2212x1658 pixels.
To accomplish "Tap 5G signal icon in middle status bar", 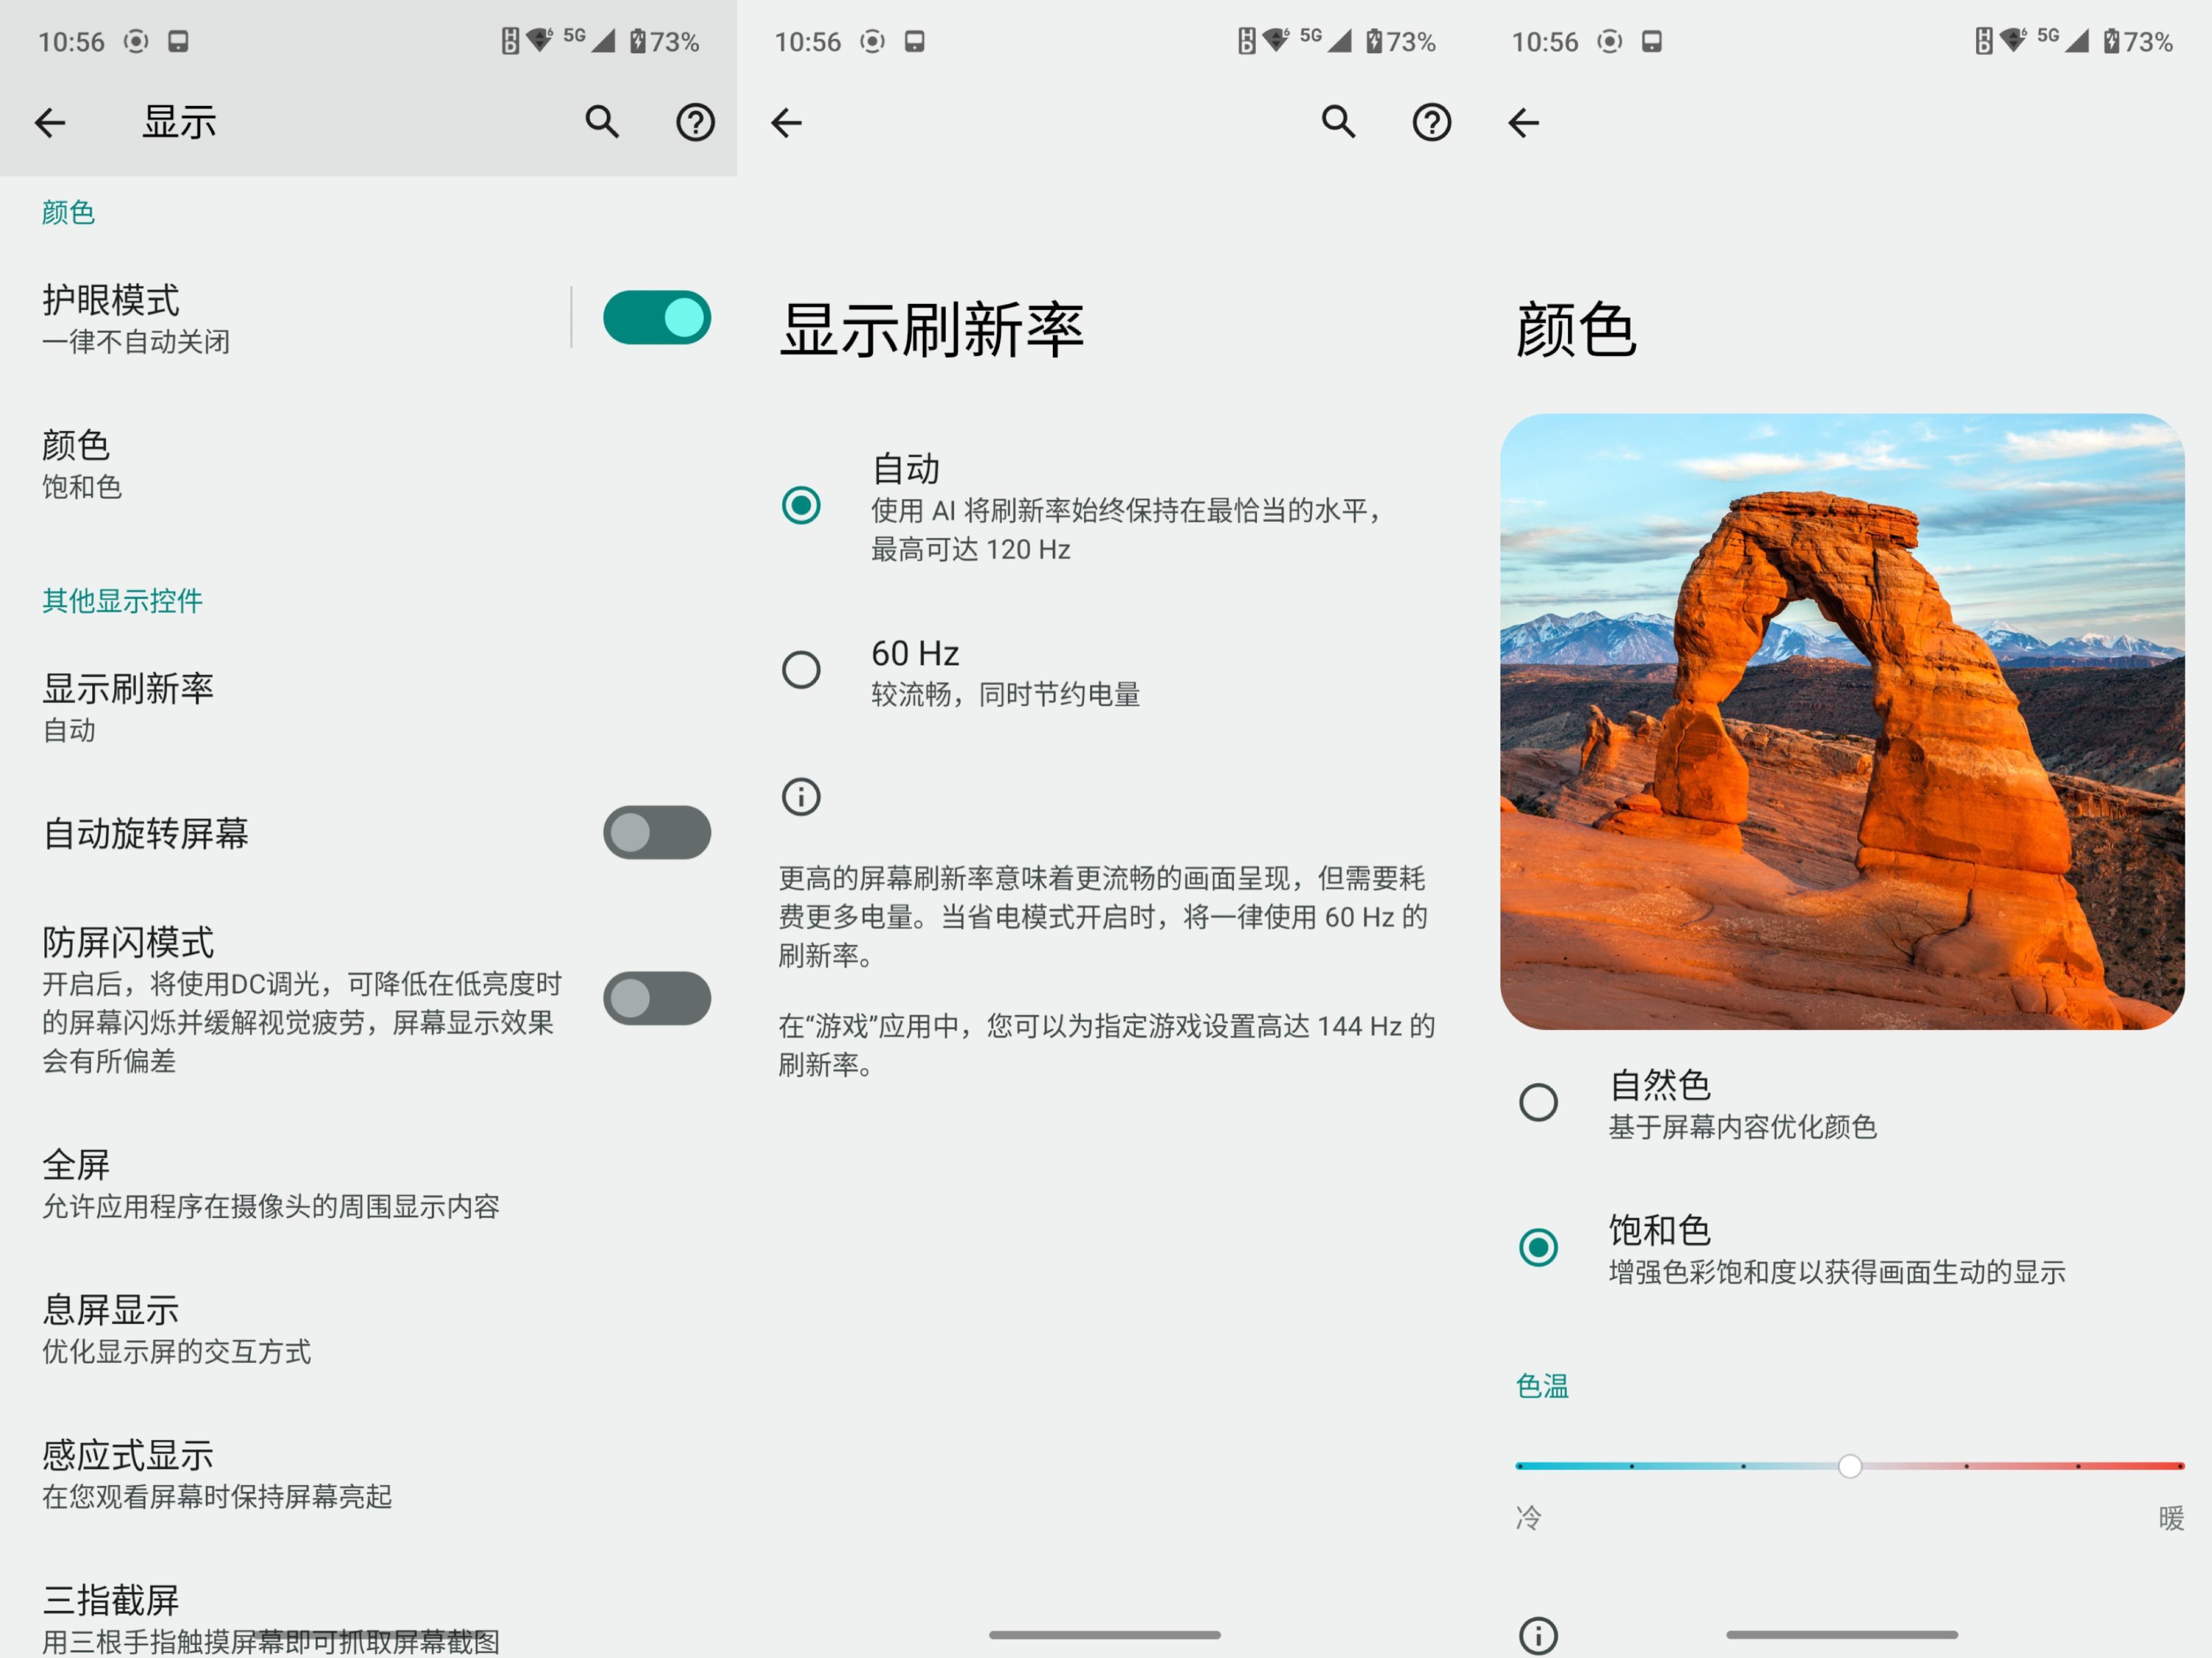I will (1326, 40).
